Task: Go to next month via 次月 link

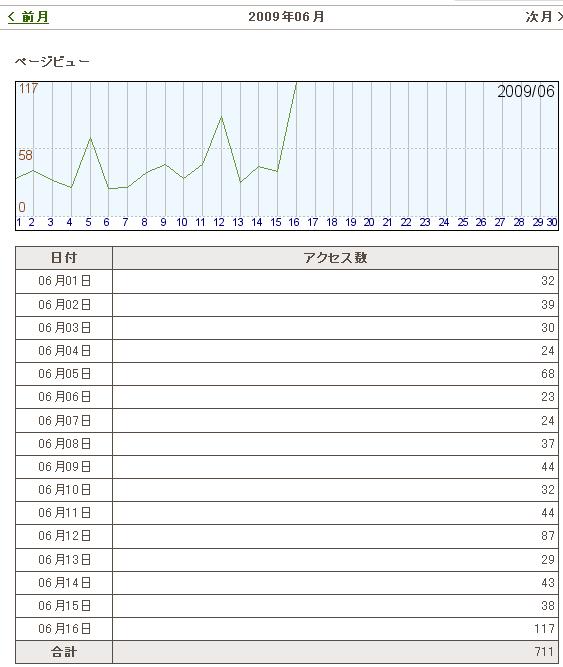Action: (x=544, y=17)
